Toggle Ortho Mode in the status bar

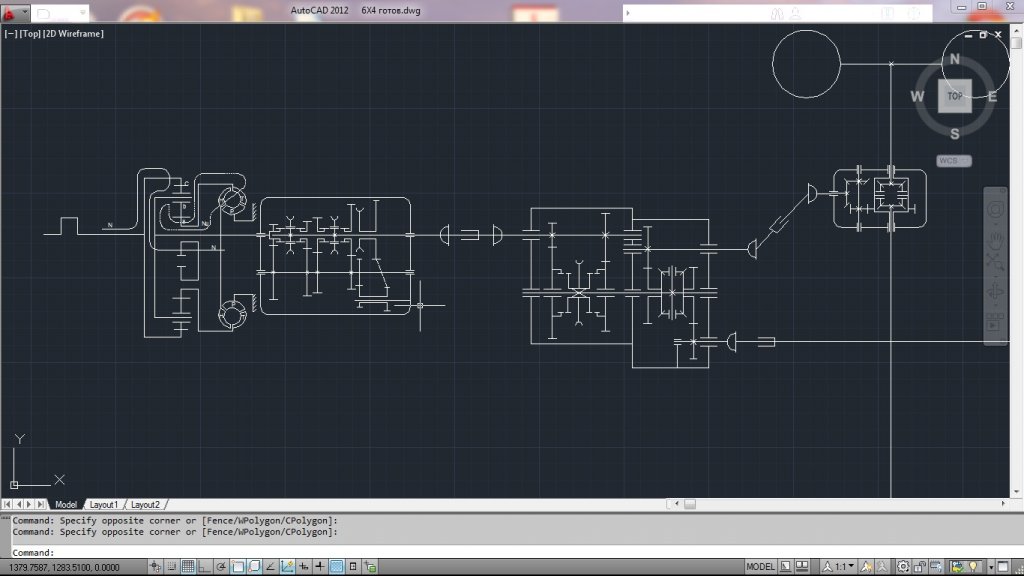point(203,567)
